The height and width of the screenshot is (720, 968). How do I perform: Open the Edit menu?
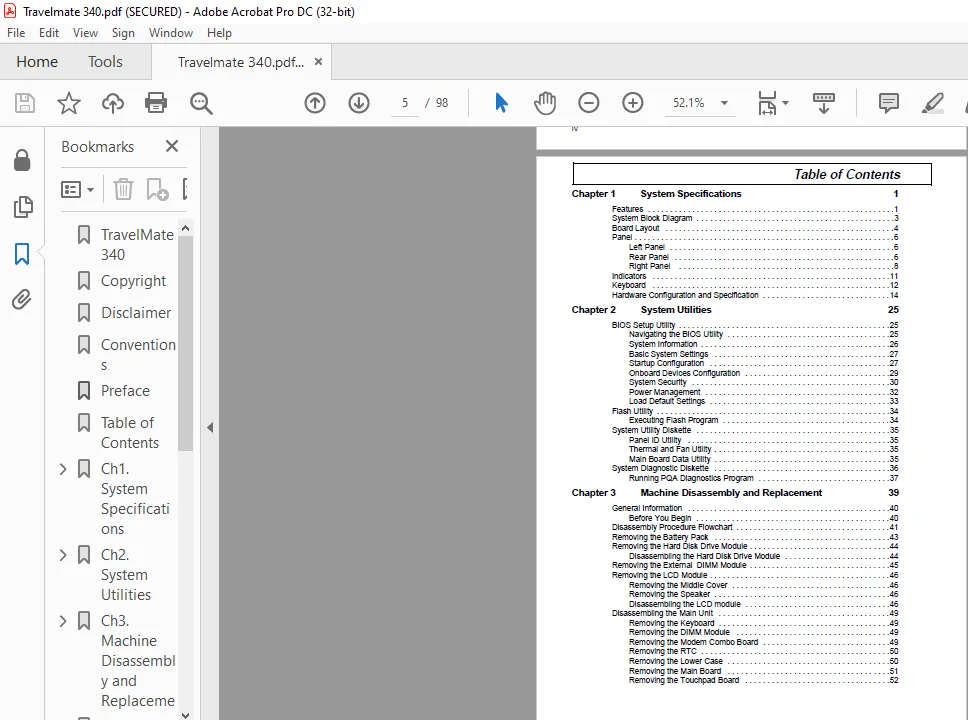(x=49, y=33)
